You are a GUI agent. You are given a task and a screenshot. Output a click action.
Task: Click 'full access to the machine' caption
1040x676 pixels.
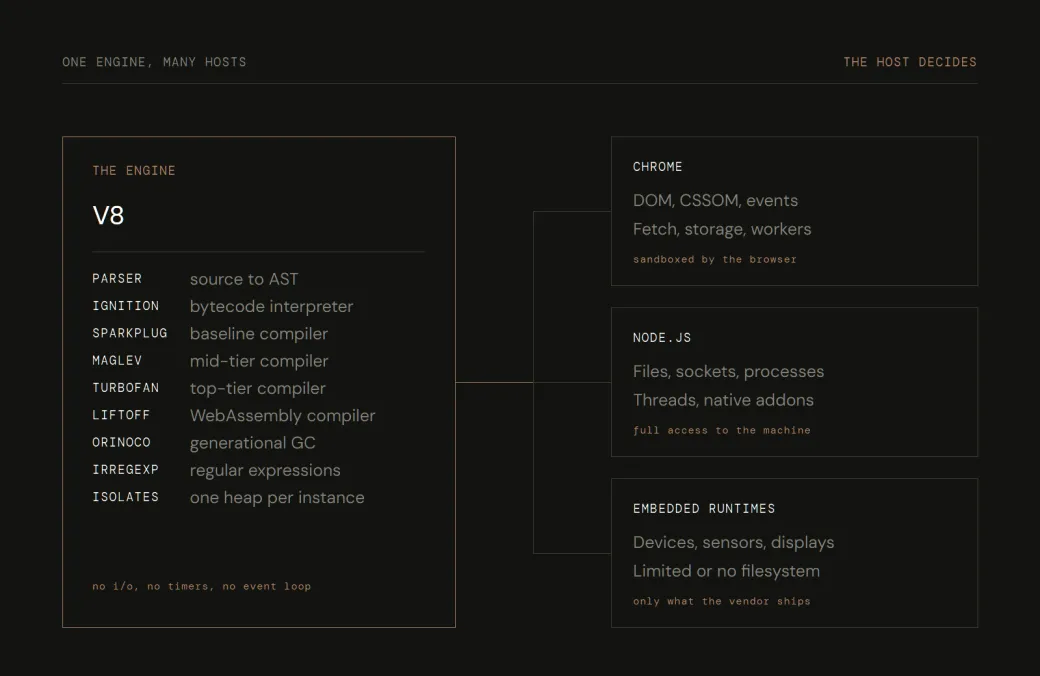[722, 430]
